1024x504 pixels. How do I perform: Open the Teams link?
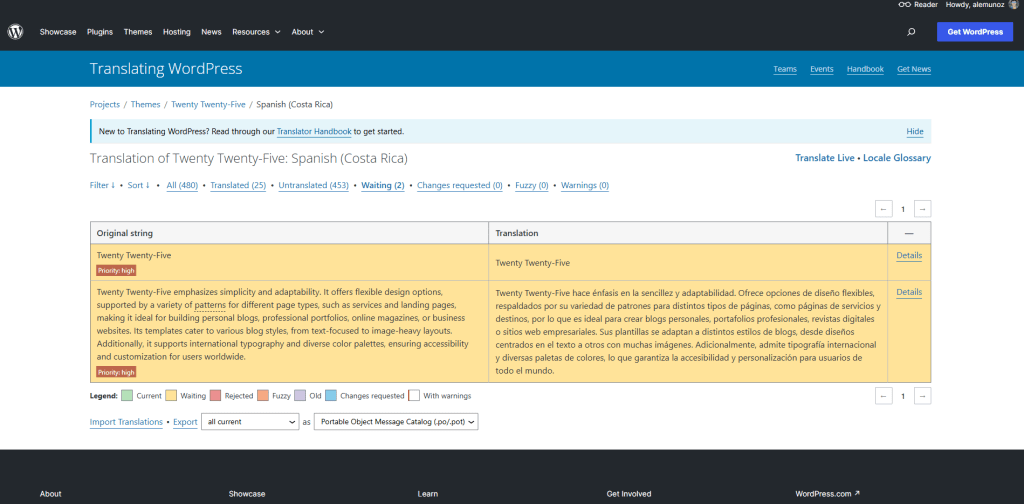[x=785, y=69]
